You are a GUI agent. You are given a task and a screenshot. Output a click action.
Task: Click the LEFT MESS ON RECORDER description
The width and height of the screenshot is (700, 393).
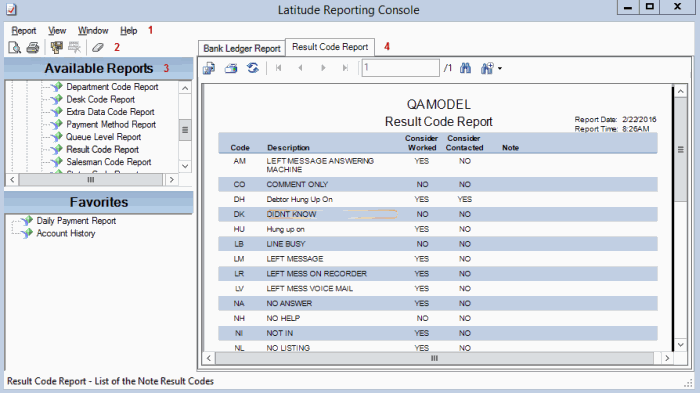(317, 274)
